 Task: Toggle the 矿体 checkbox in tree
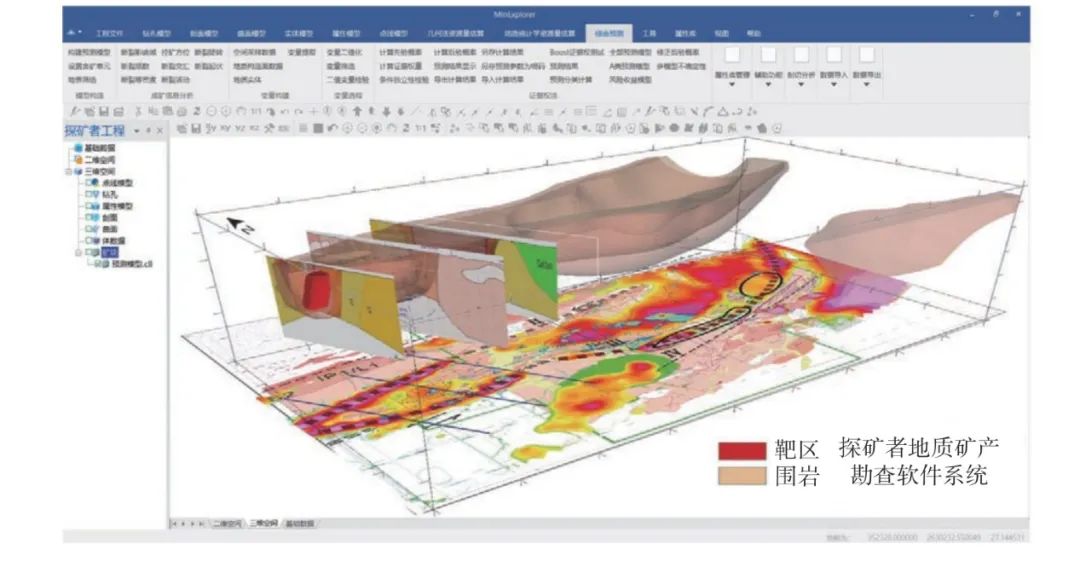[x=90, y=252]
